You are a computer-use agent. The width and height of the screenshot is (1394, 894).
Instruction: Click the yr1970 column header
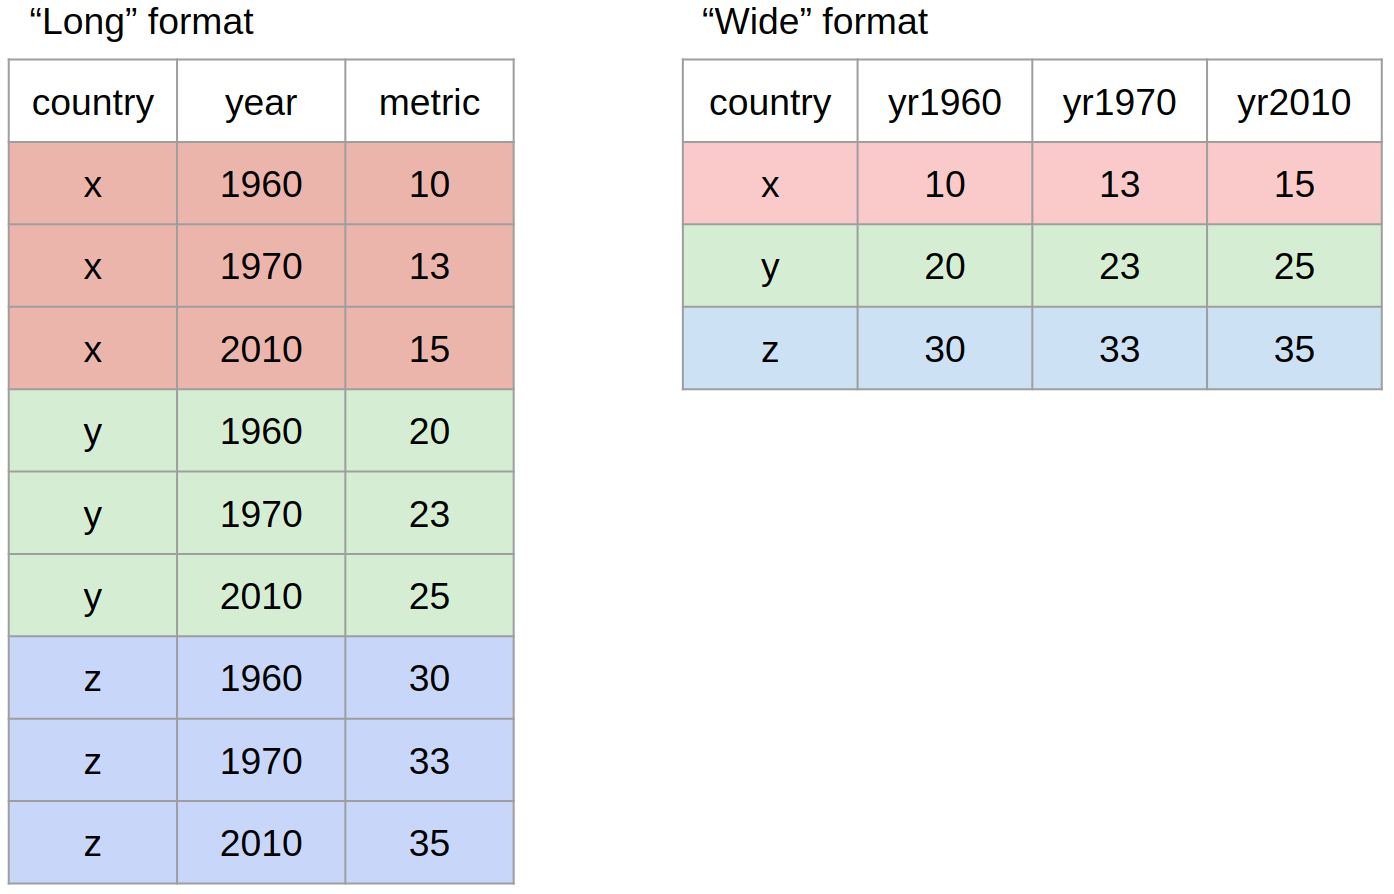pyautogui.click(x=1119, y=102)
